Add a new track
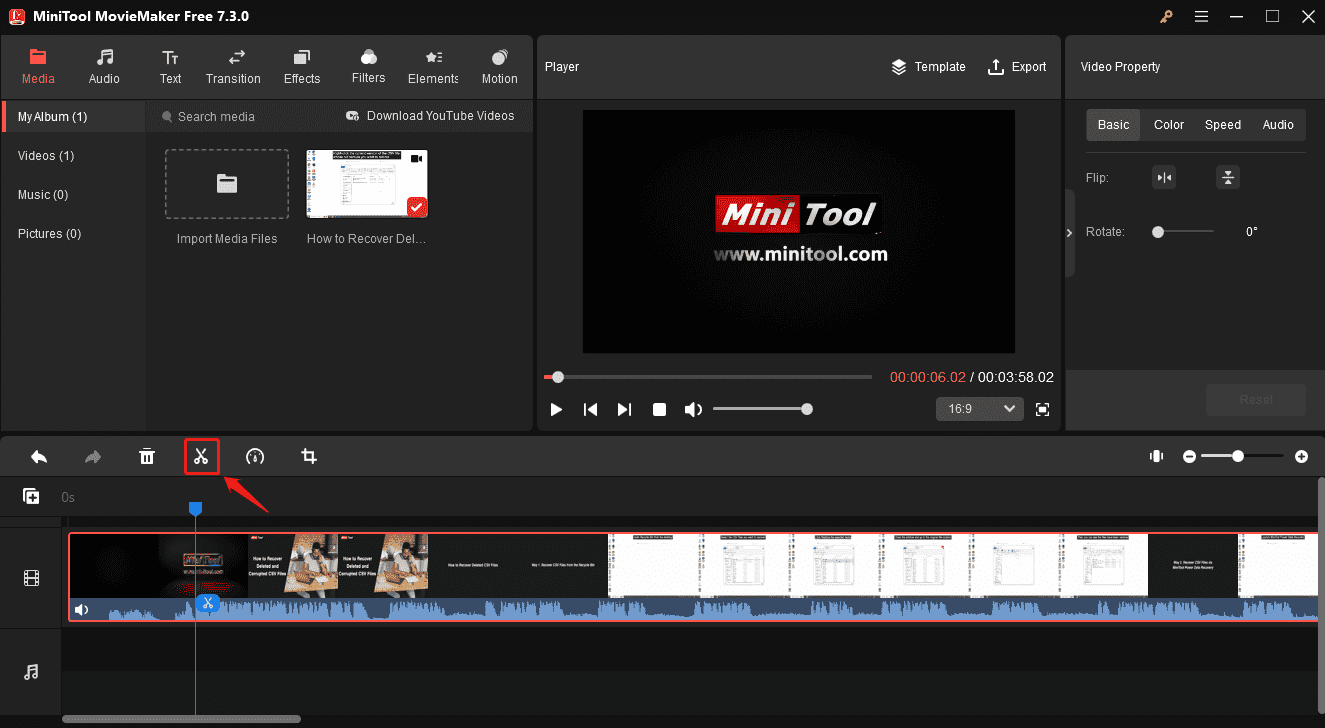This screenshot has width=1325, height=728. [31, 497]
